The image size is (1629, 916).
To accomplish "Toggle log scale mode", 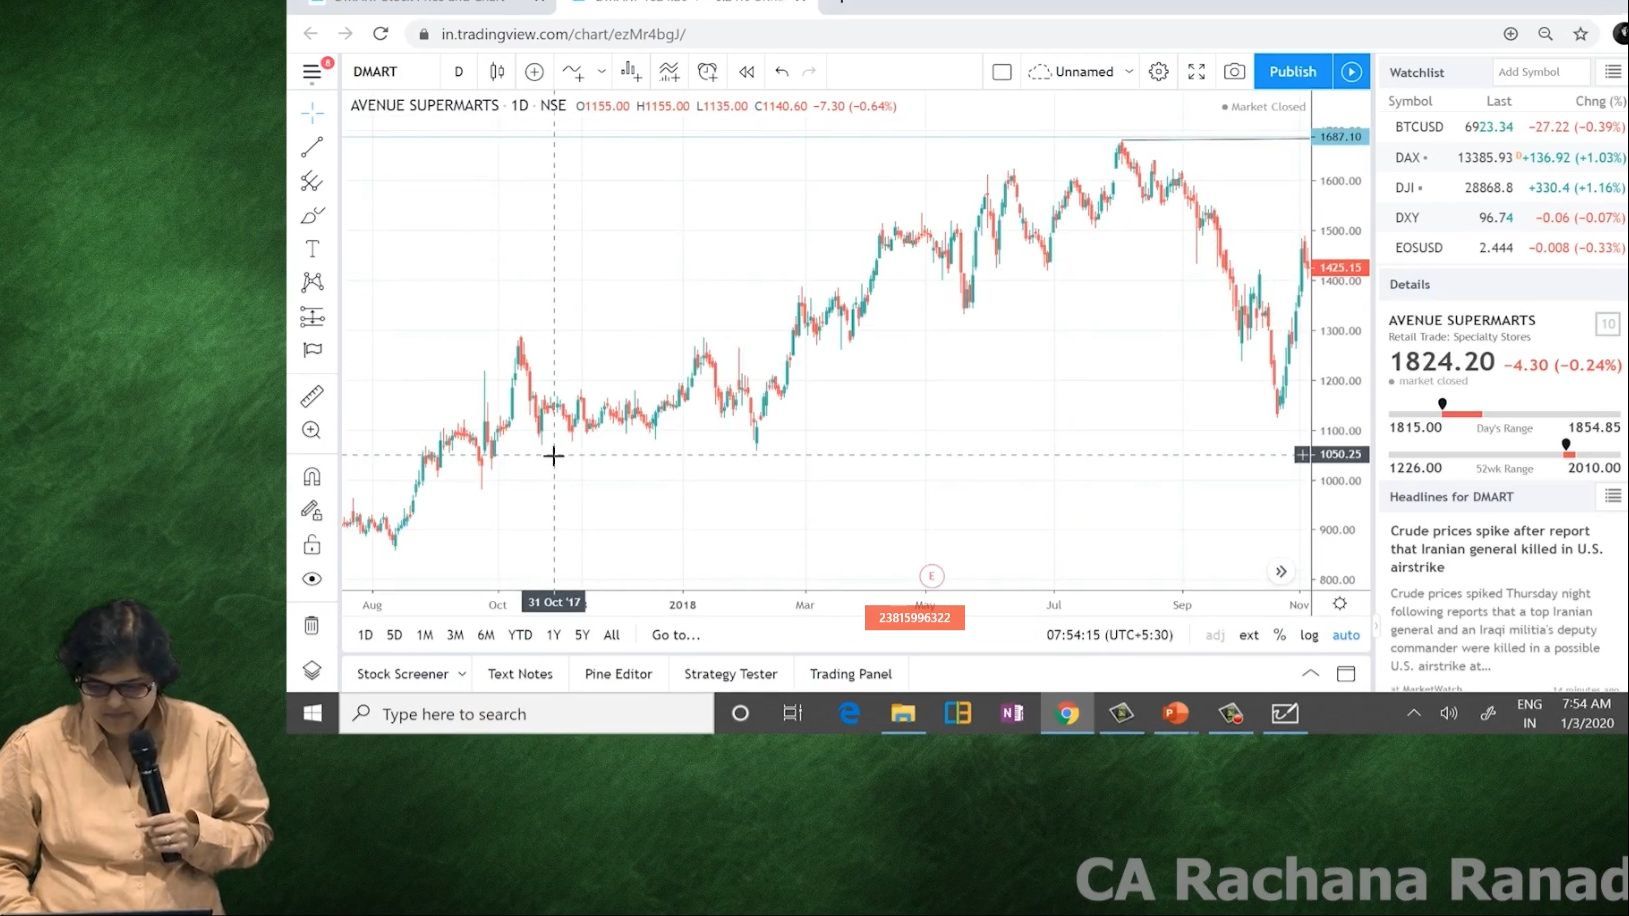I will tap(1309, 635).
